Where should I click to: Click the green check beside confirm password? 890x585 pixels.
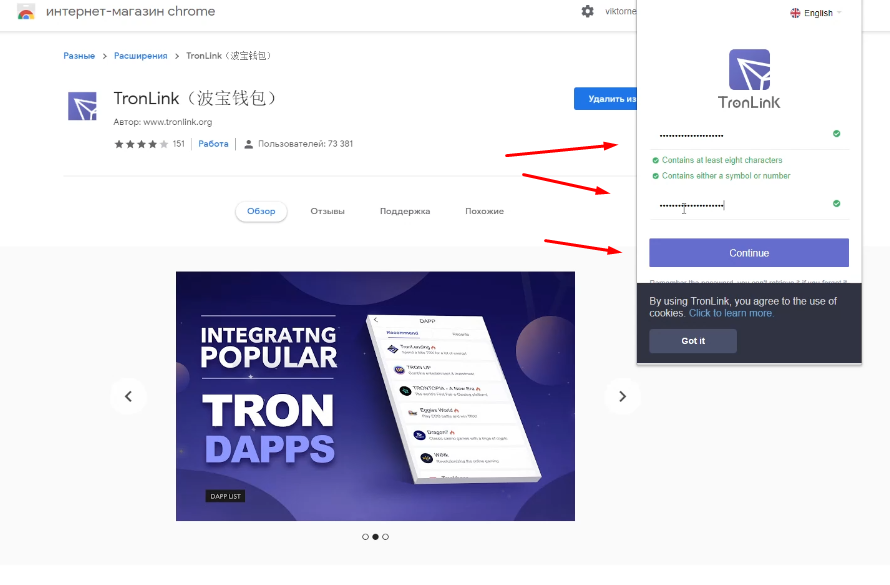[836, 203]
